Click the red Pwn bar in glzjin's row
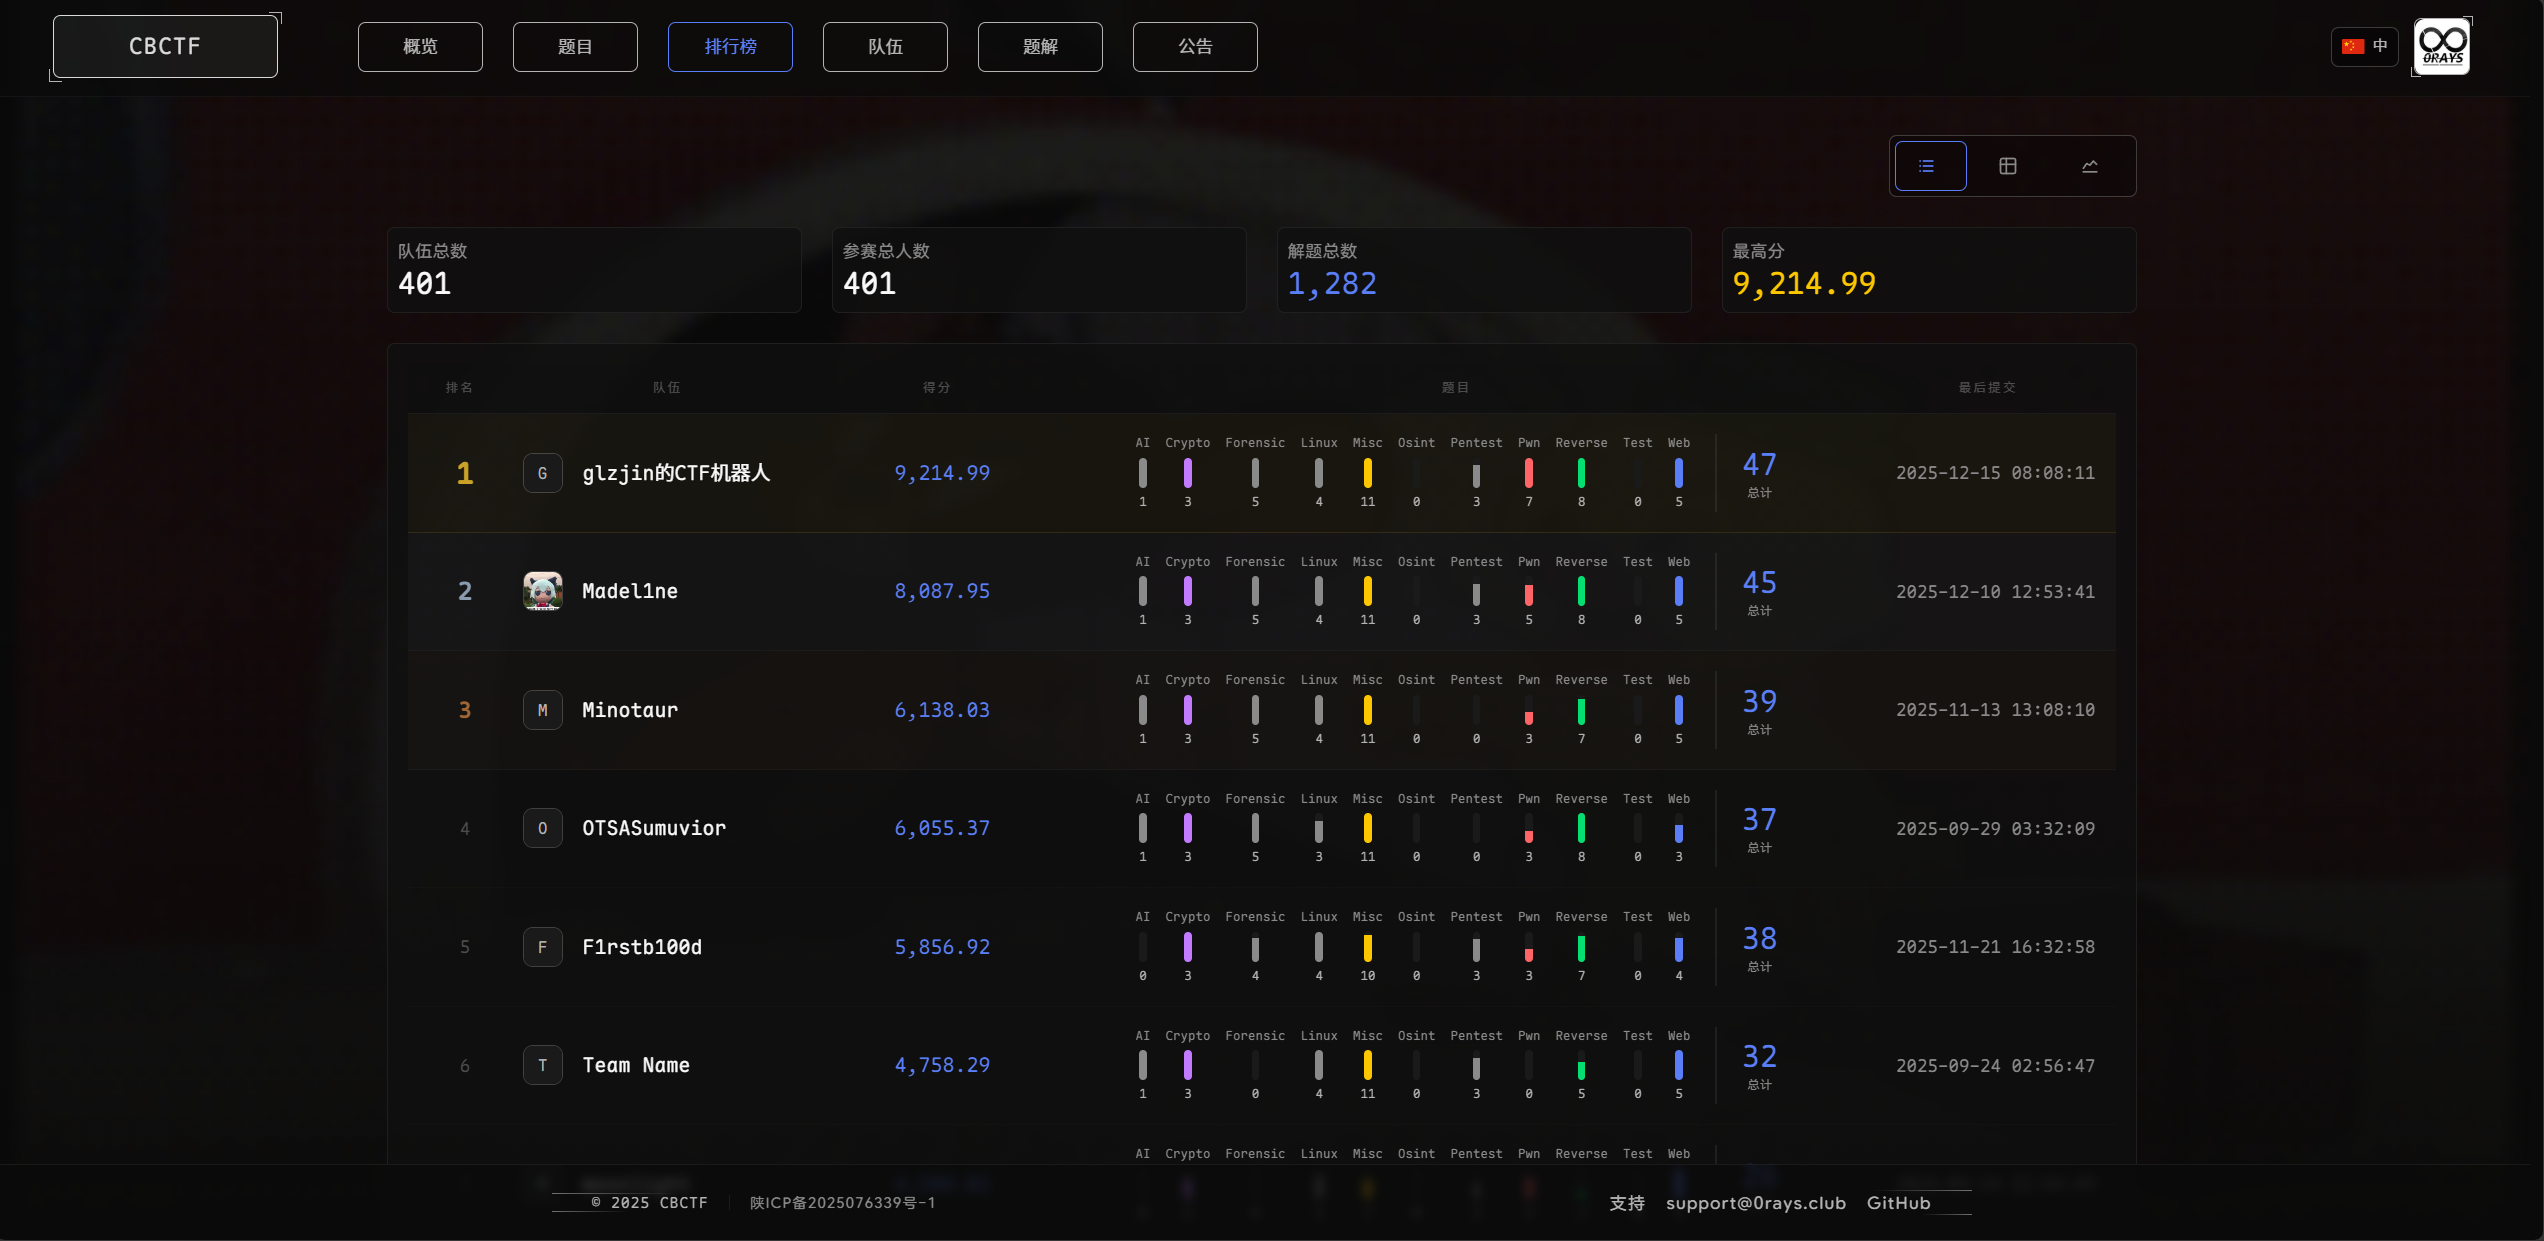Image resolution: width=2544 pixels, height=1241 pixels. [x=1528, y=473]
